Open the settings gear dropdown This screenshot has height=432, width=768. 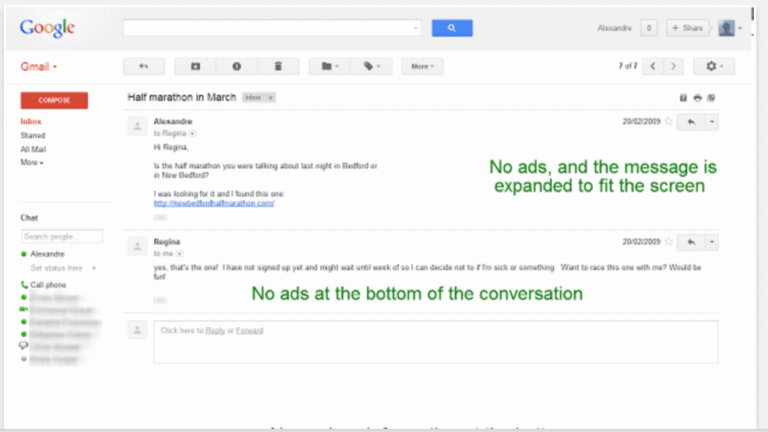tap(714, 66)
